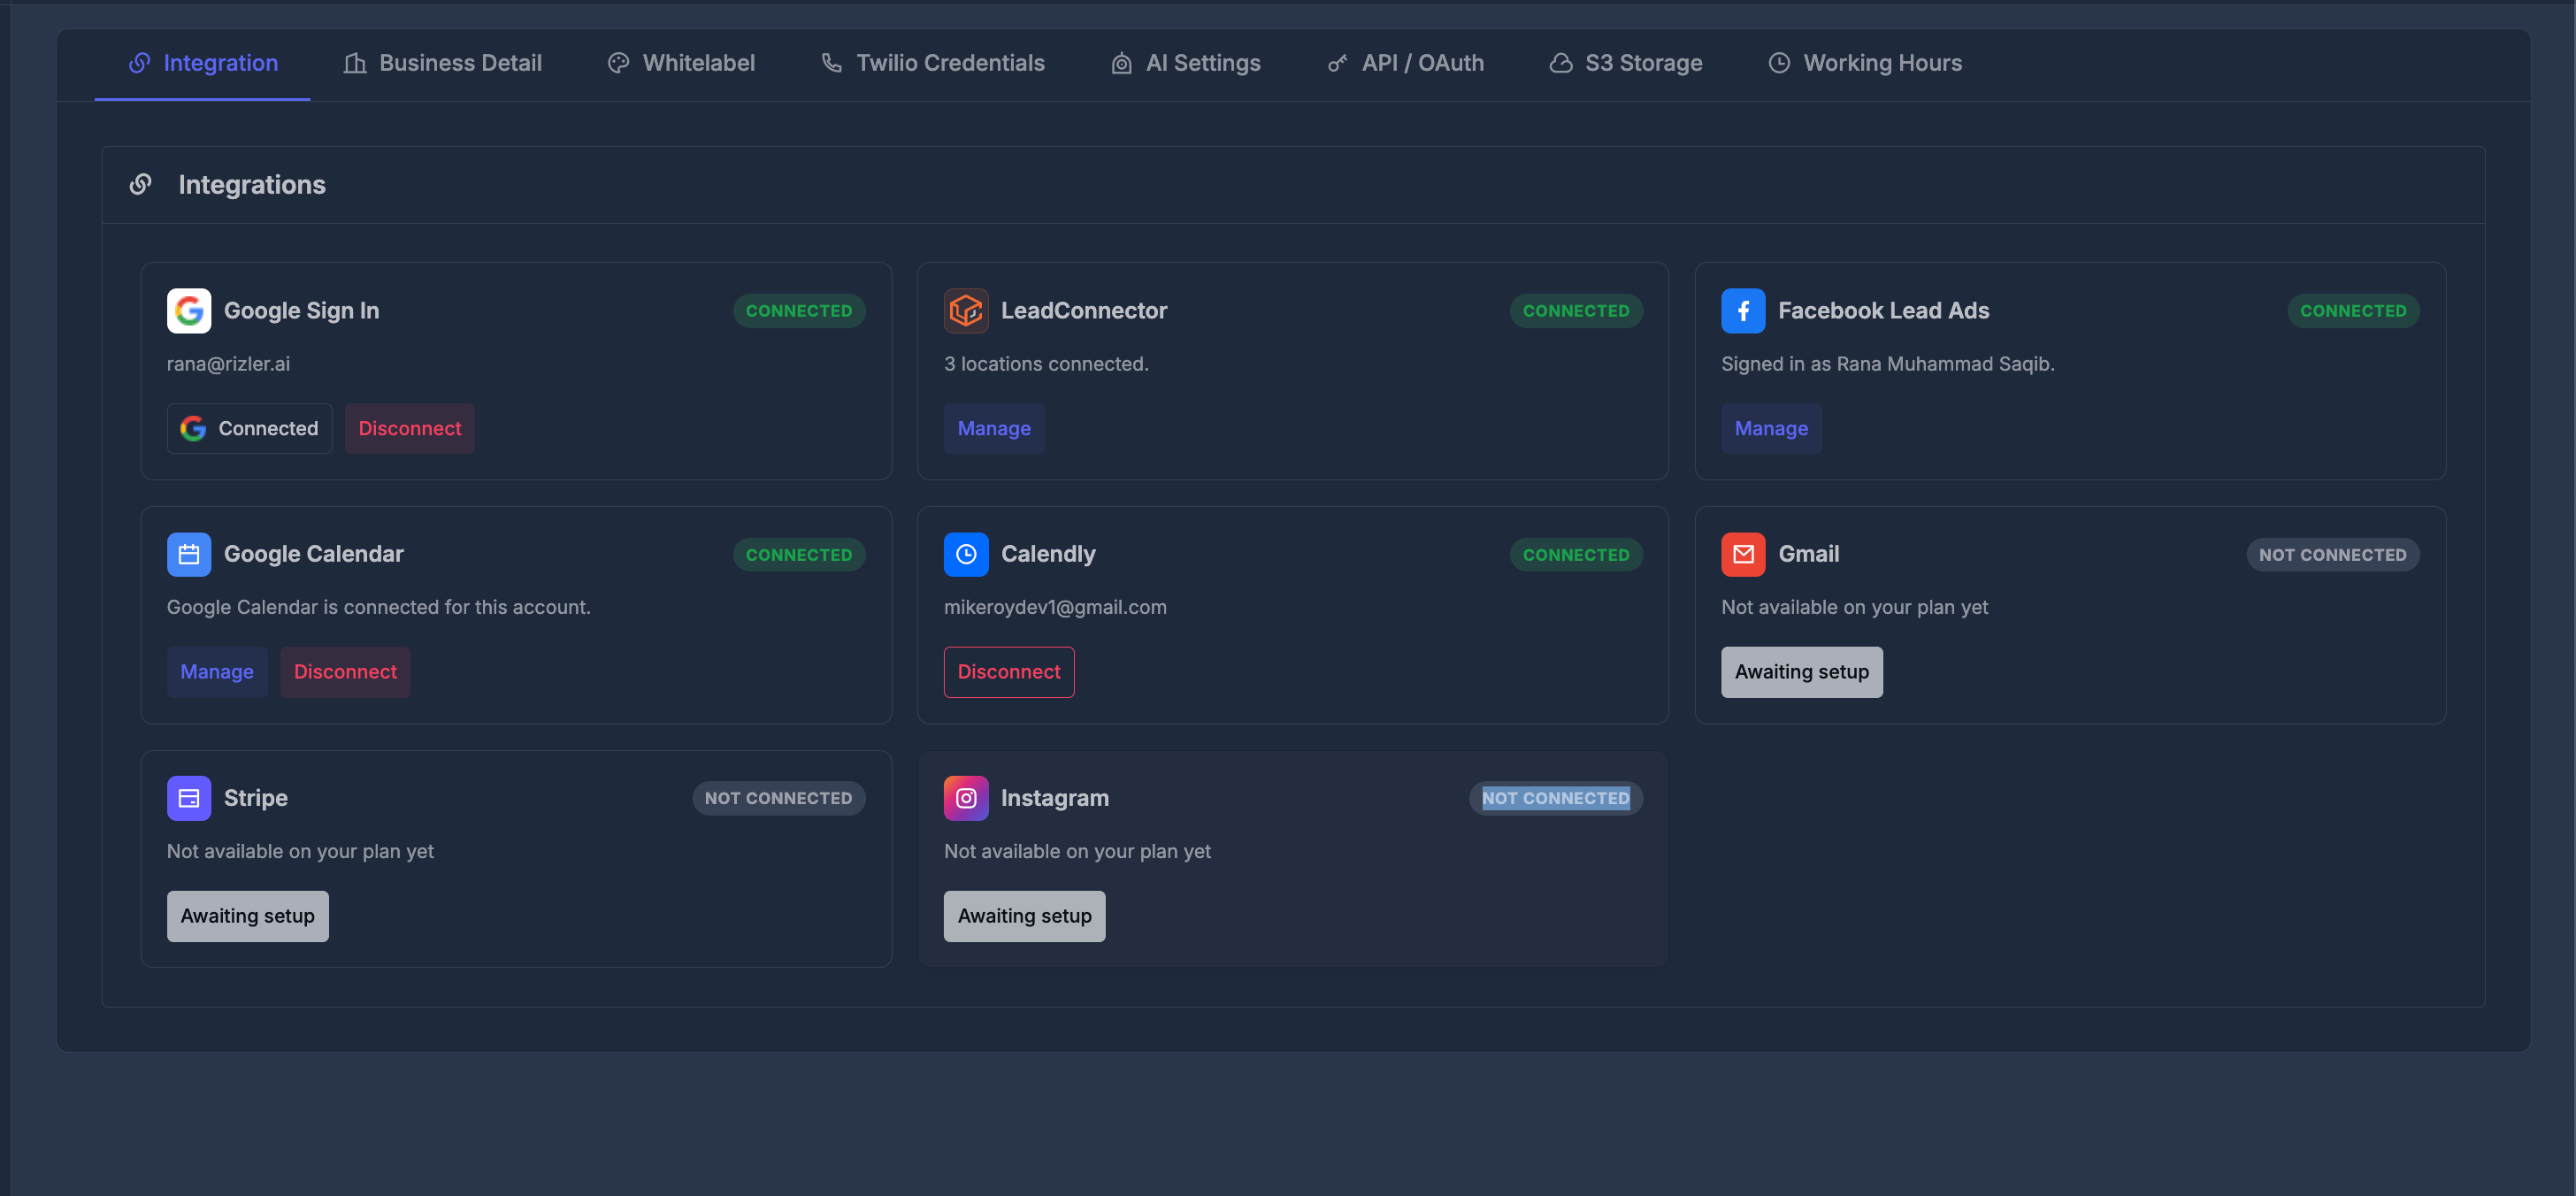Click the Calendly clock icon
Screen dimensions: 2576x1196
point(966,554)
